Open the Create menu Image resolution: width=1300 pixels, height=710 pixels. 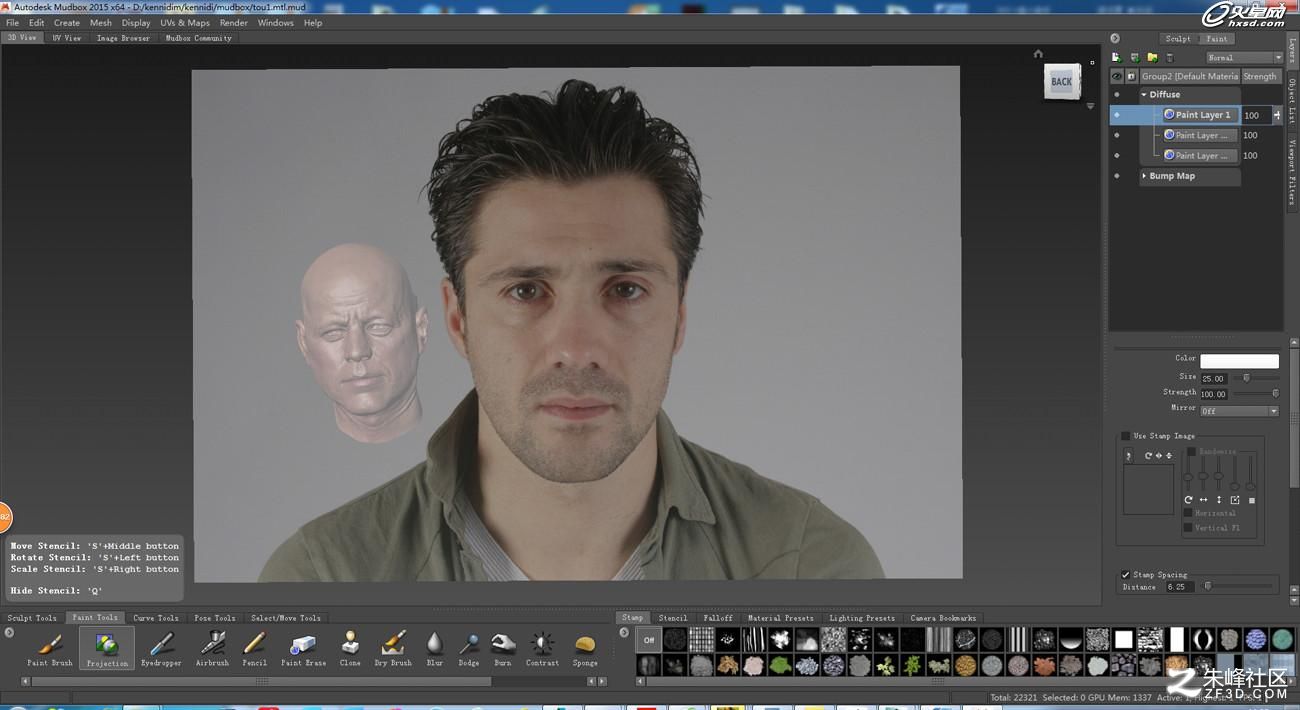click(67, 22)
